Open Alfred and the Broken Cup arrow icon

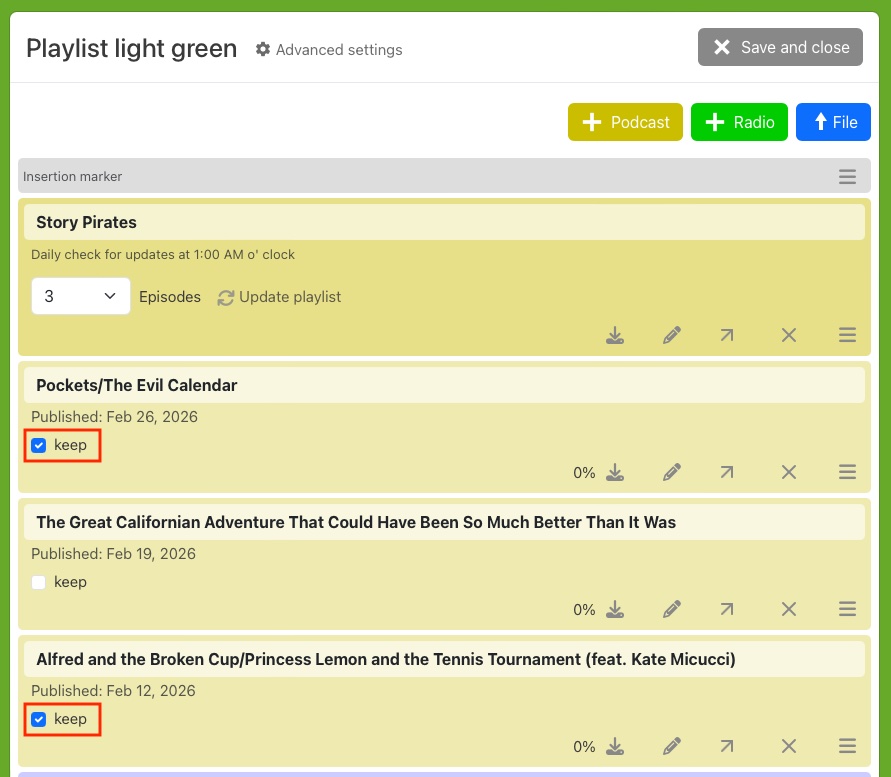(727, 746)
